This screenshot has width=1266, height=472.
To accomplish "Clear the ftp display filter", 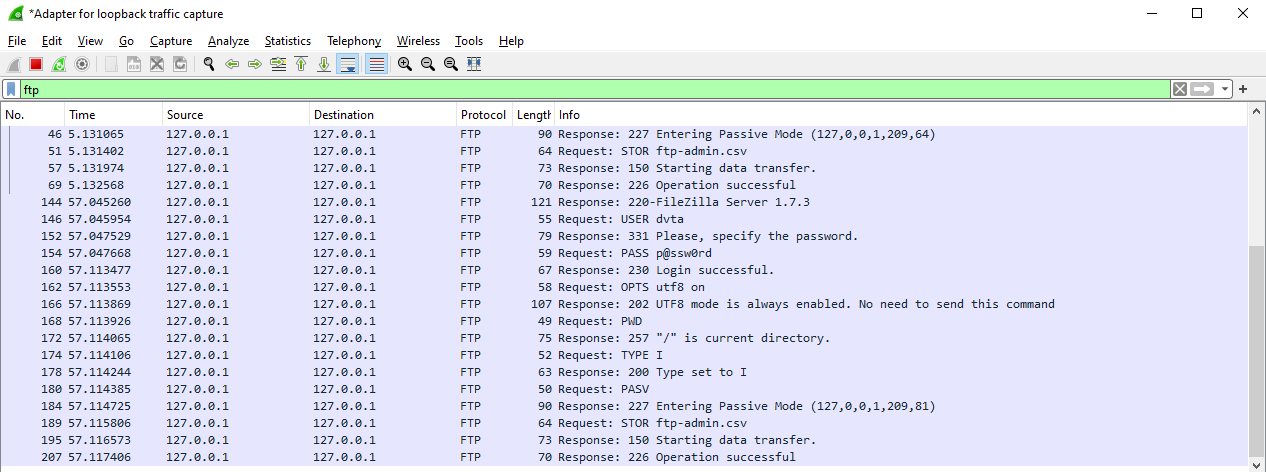I will click(1180, 89).
